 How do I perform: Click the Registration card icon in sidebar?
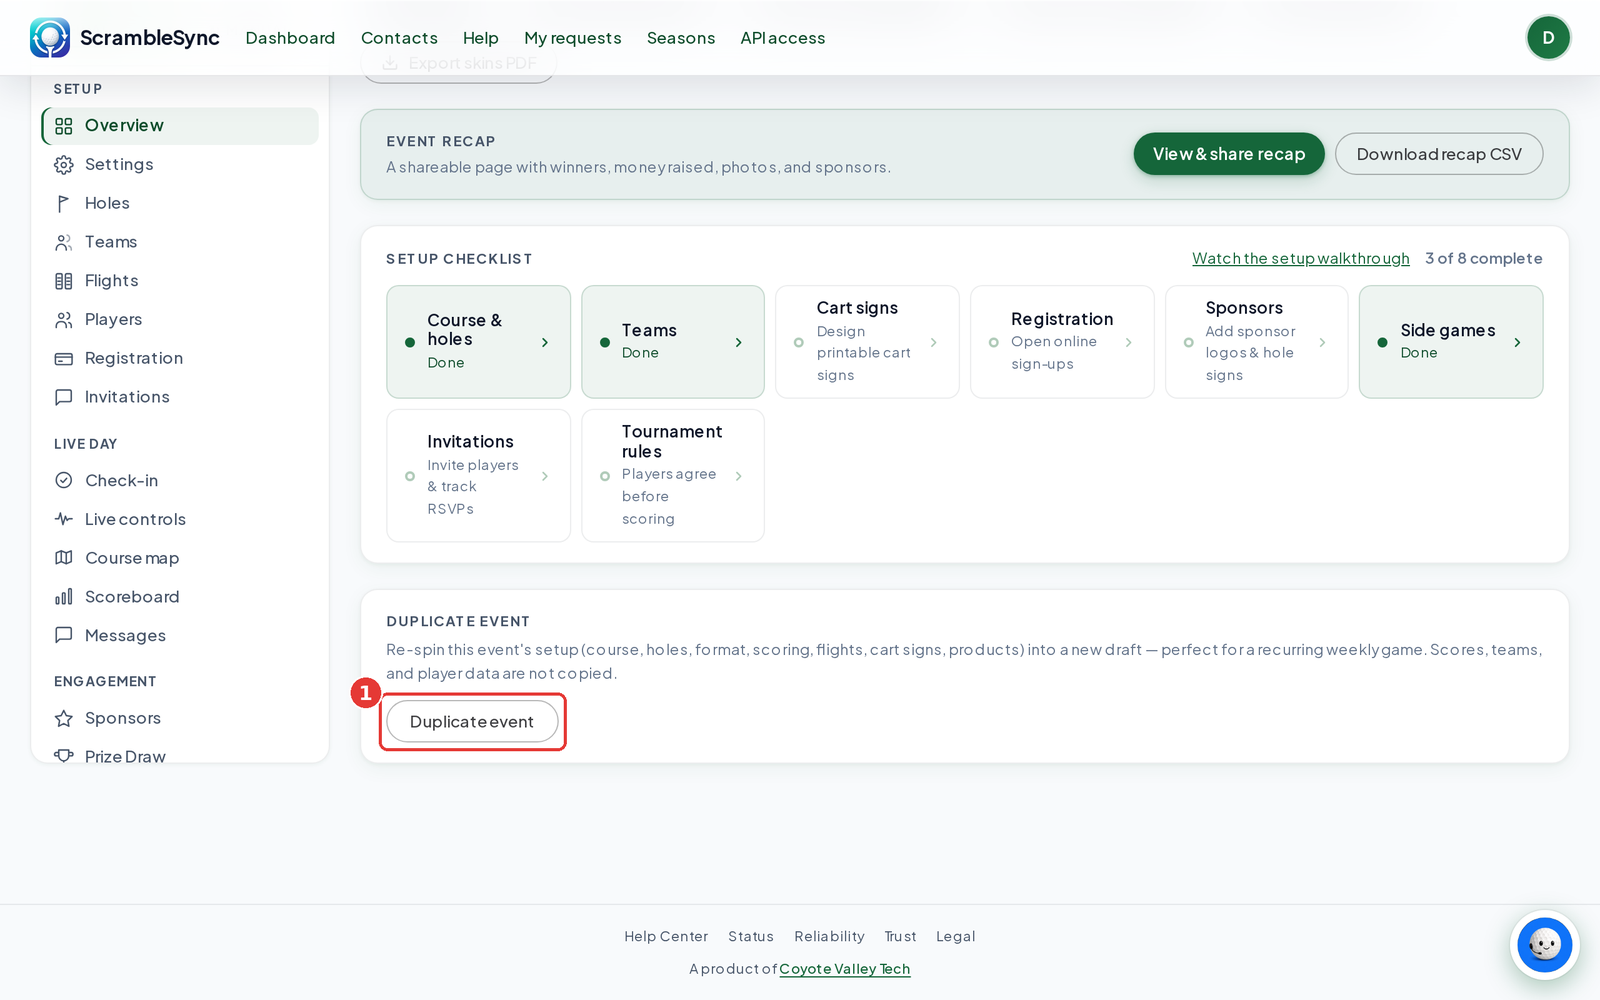tap(64, 359)
